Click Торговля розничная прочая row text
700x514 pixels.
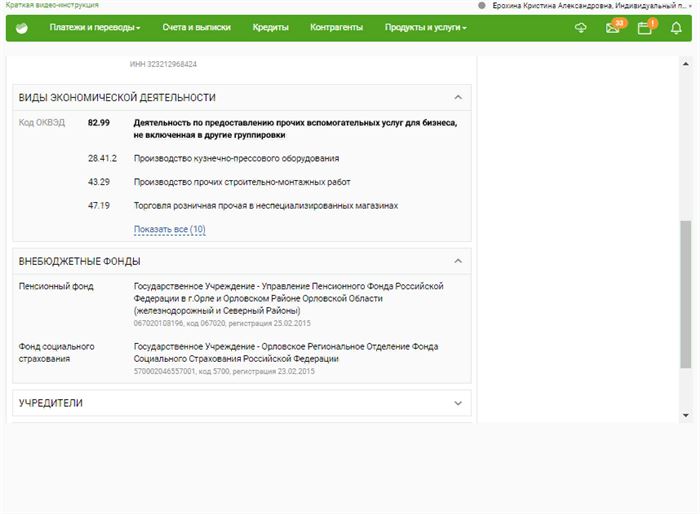pos(266,206)
